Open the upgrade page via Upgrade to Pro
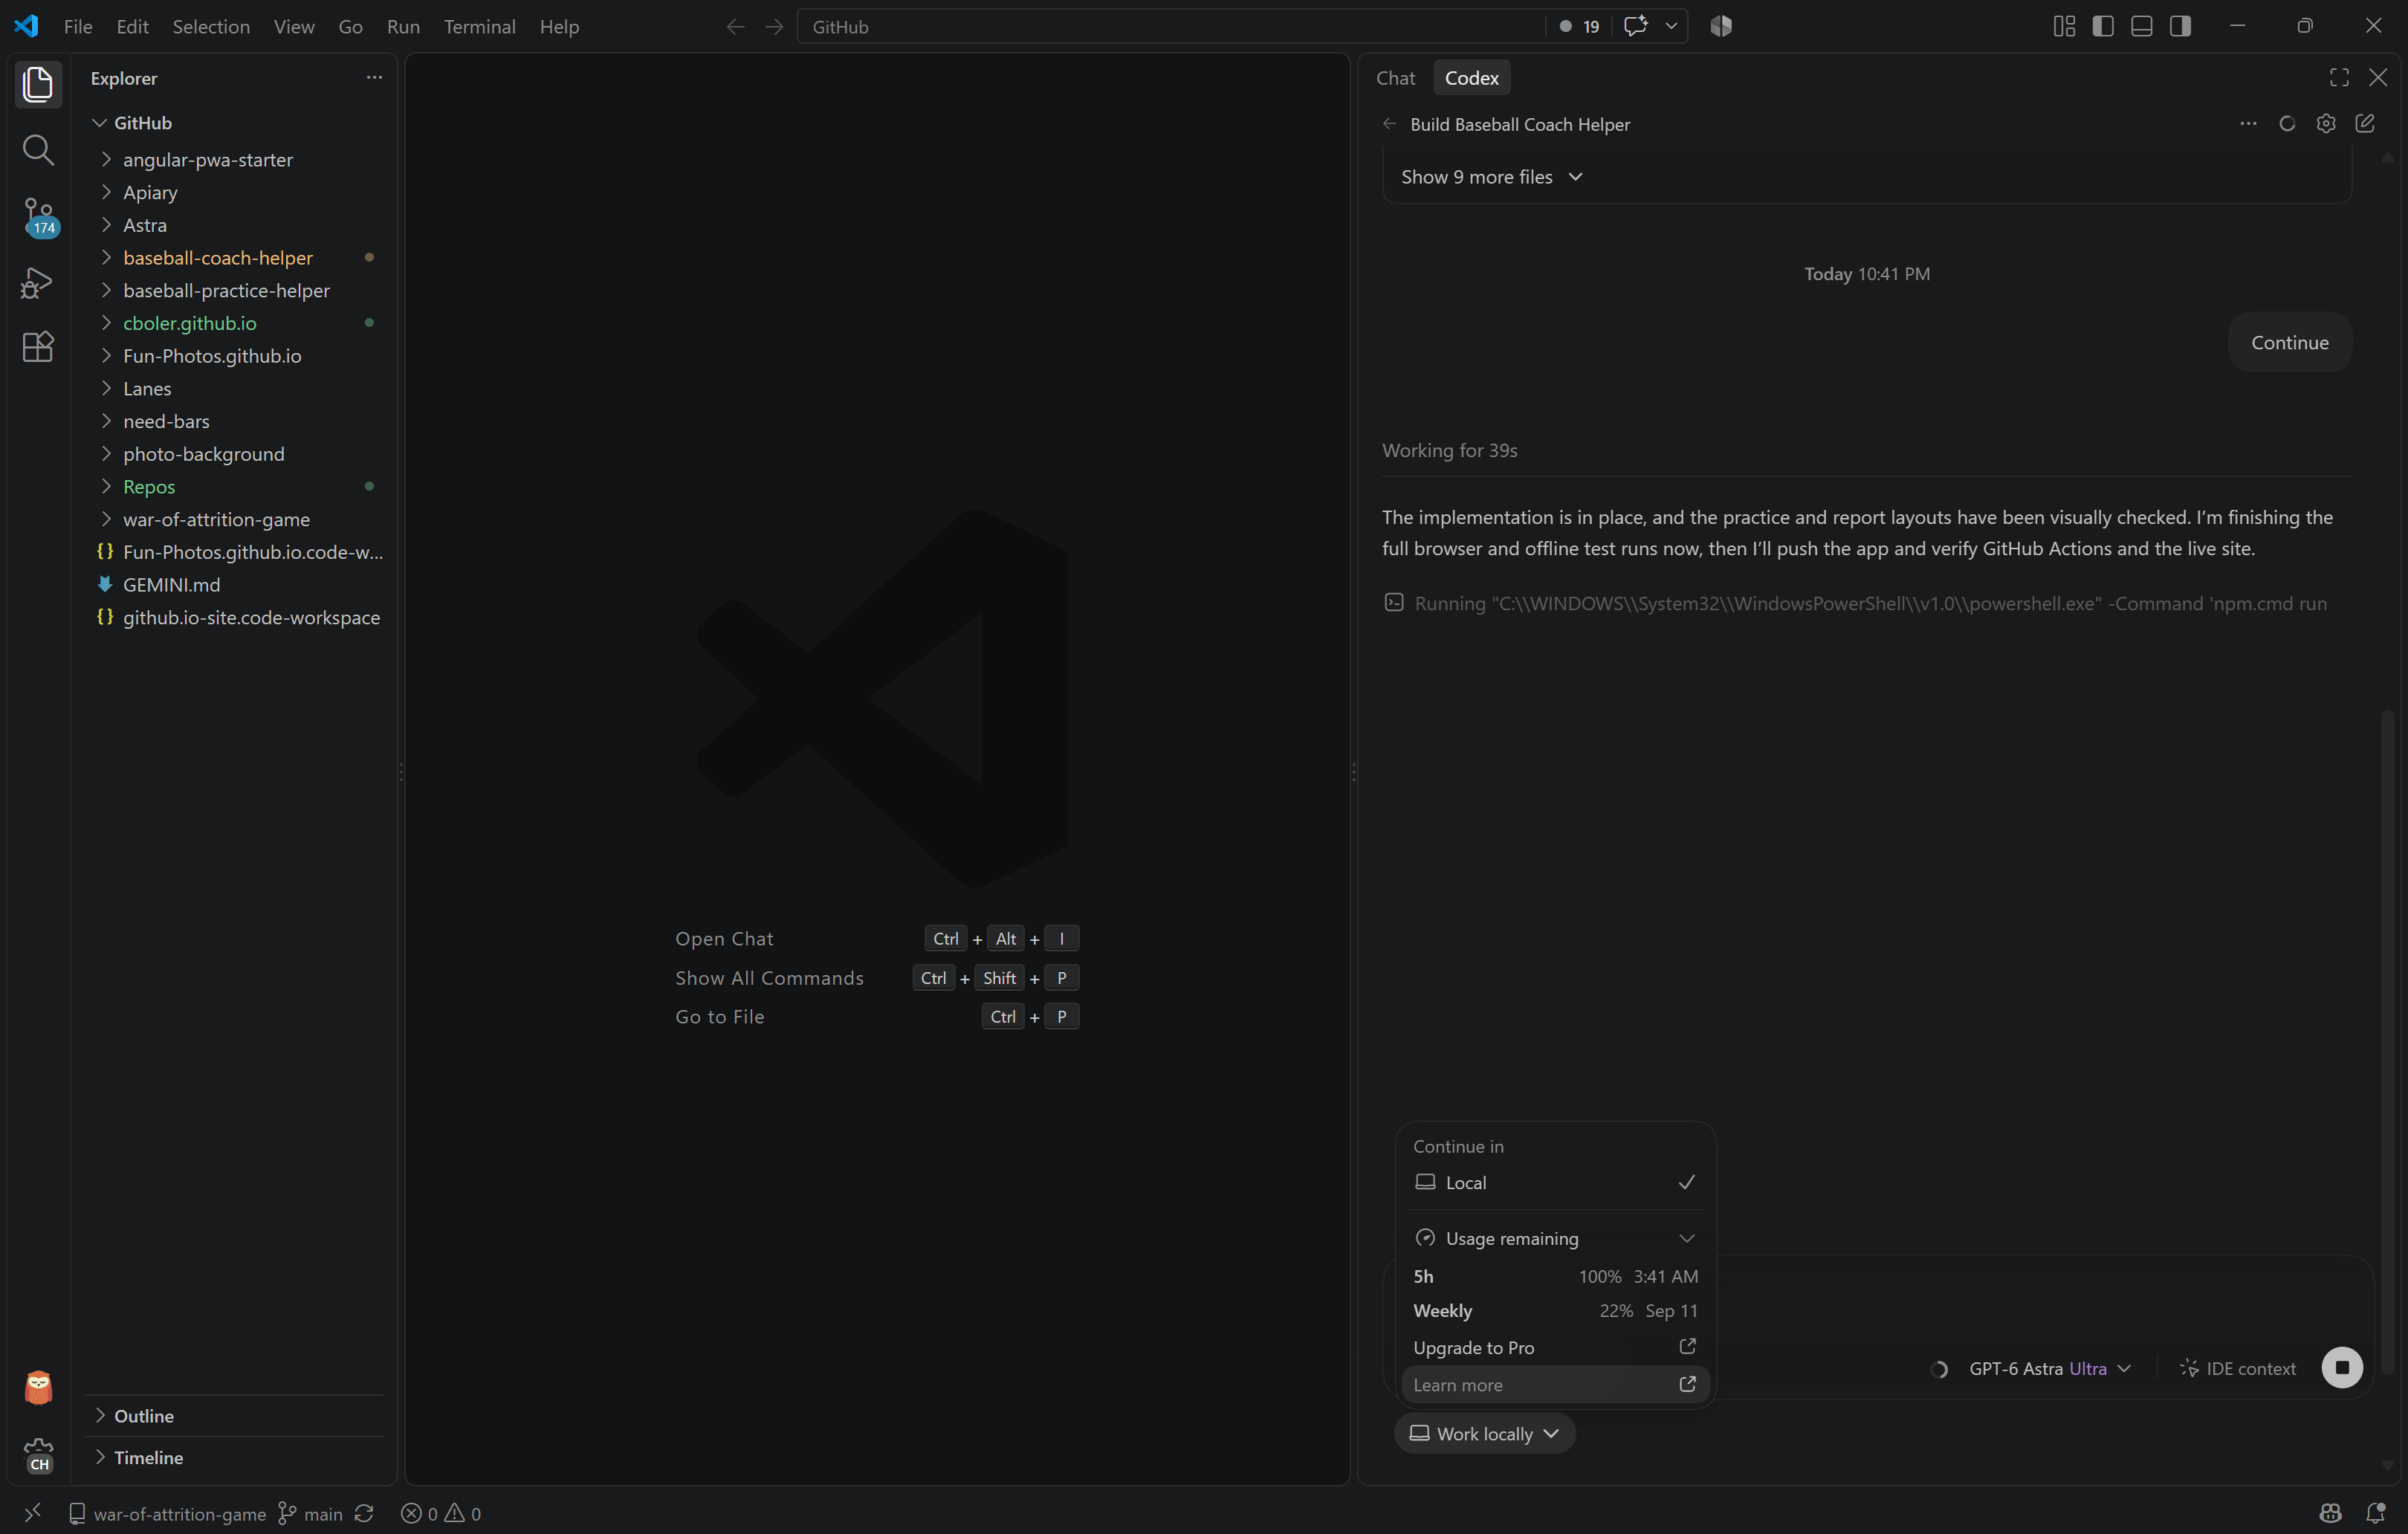The image size is (2408, 1534). pyautogui.click(x=1555, y=1347)
